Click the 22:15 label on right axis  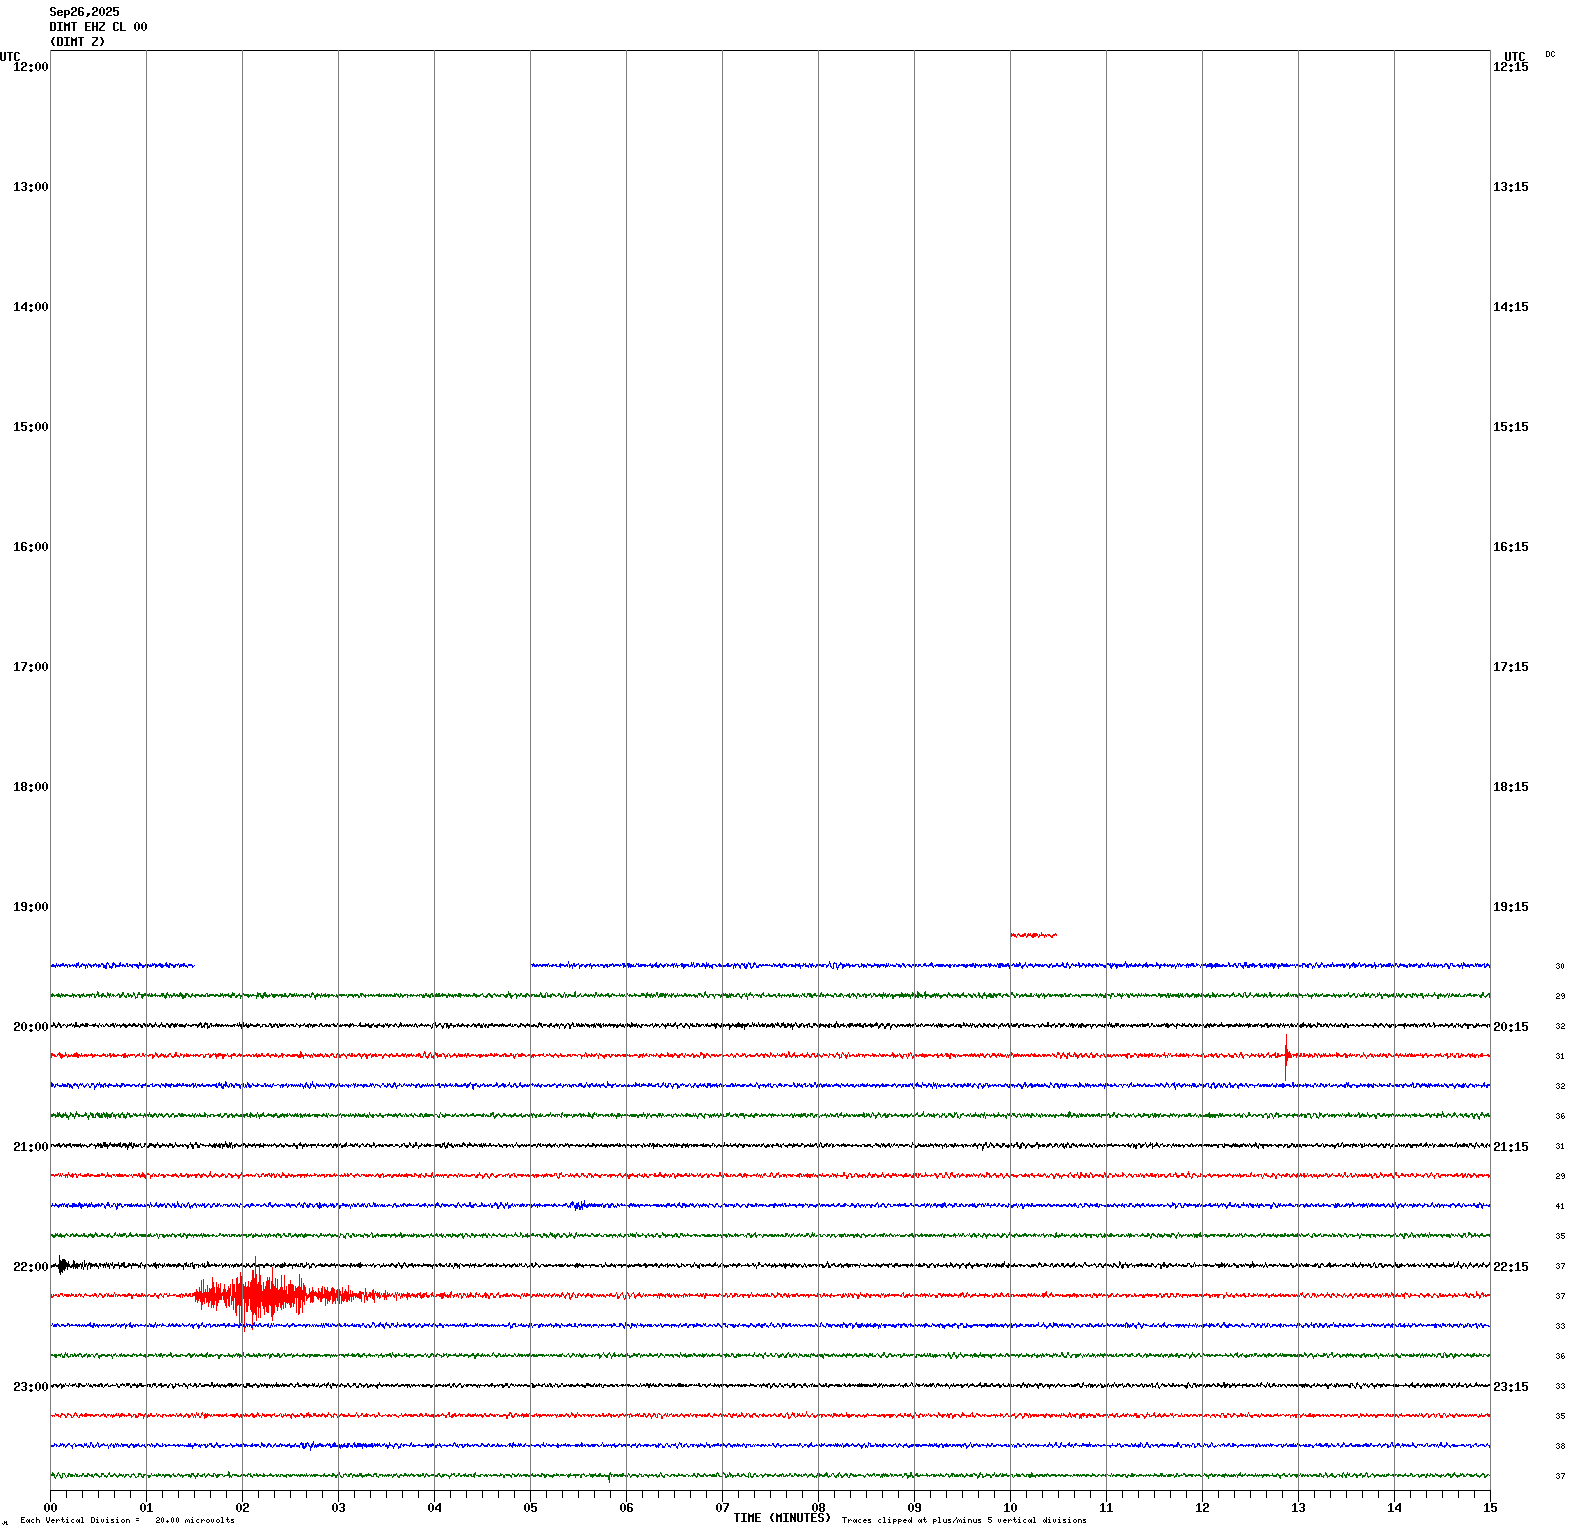pos(1510,1267)
